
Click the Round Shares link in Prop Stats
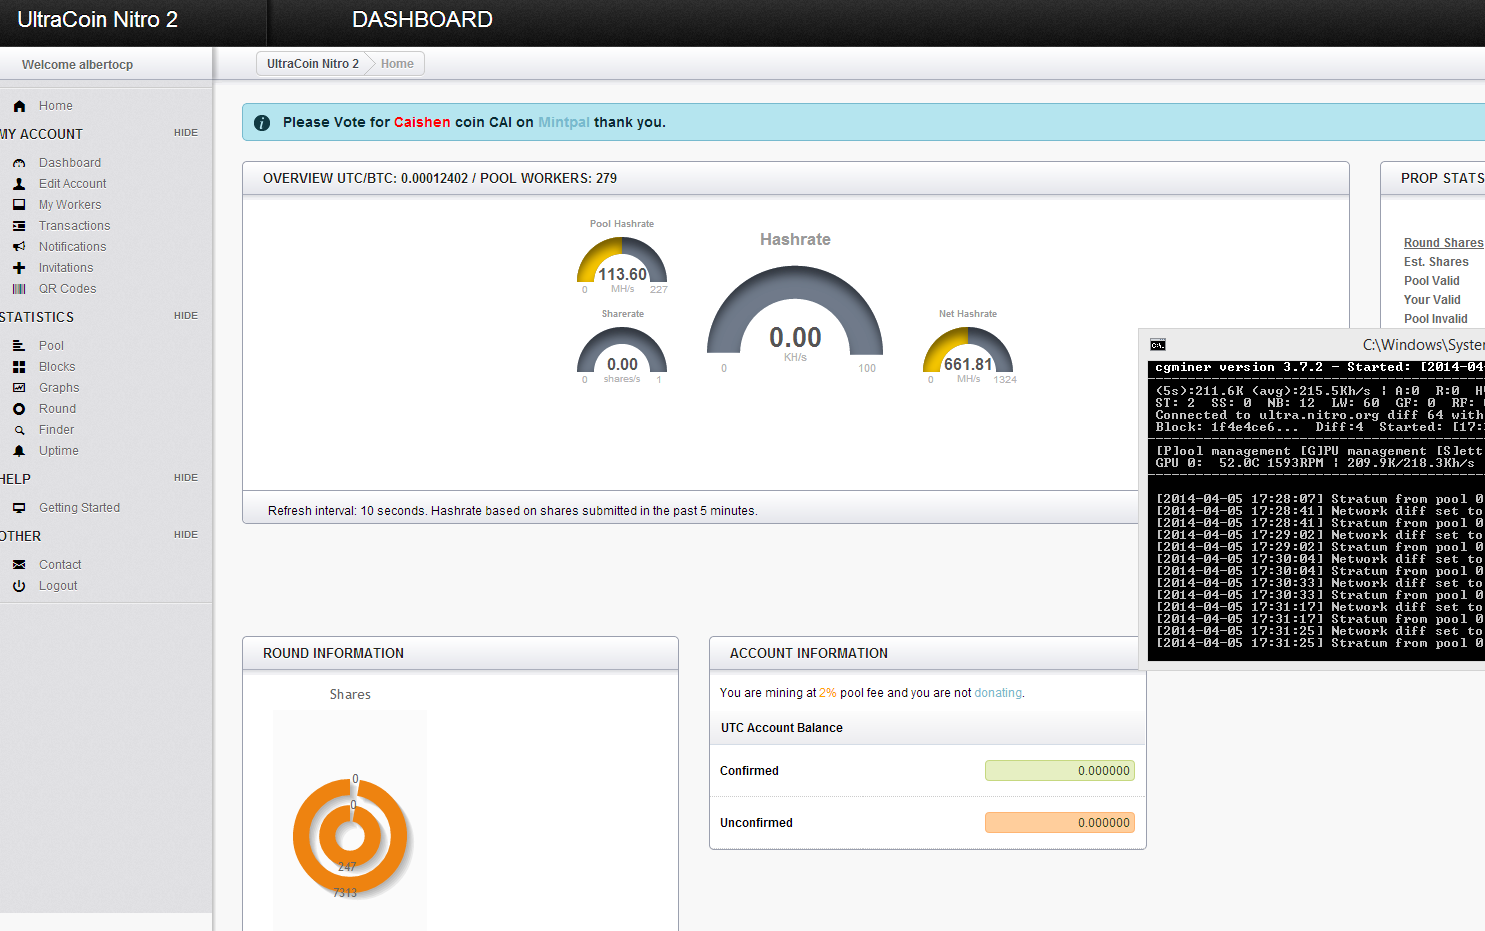click(1443, 243)
